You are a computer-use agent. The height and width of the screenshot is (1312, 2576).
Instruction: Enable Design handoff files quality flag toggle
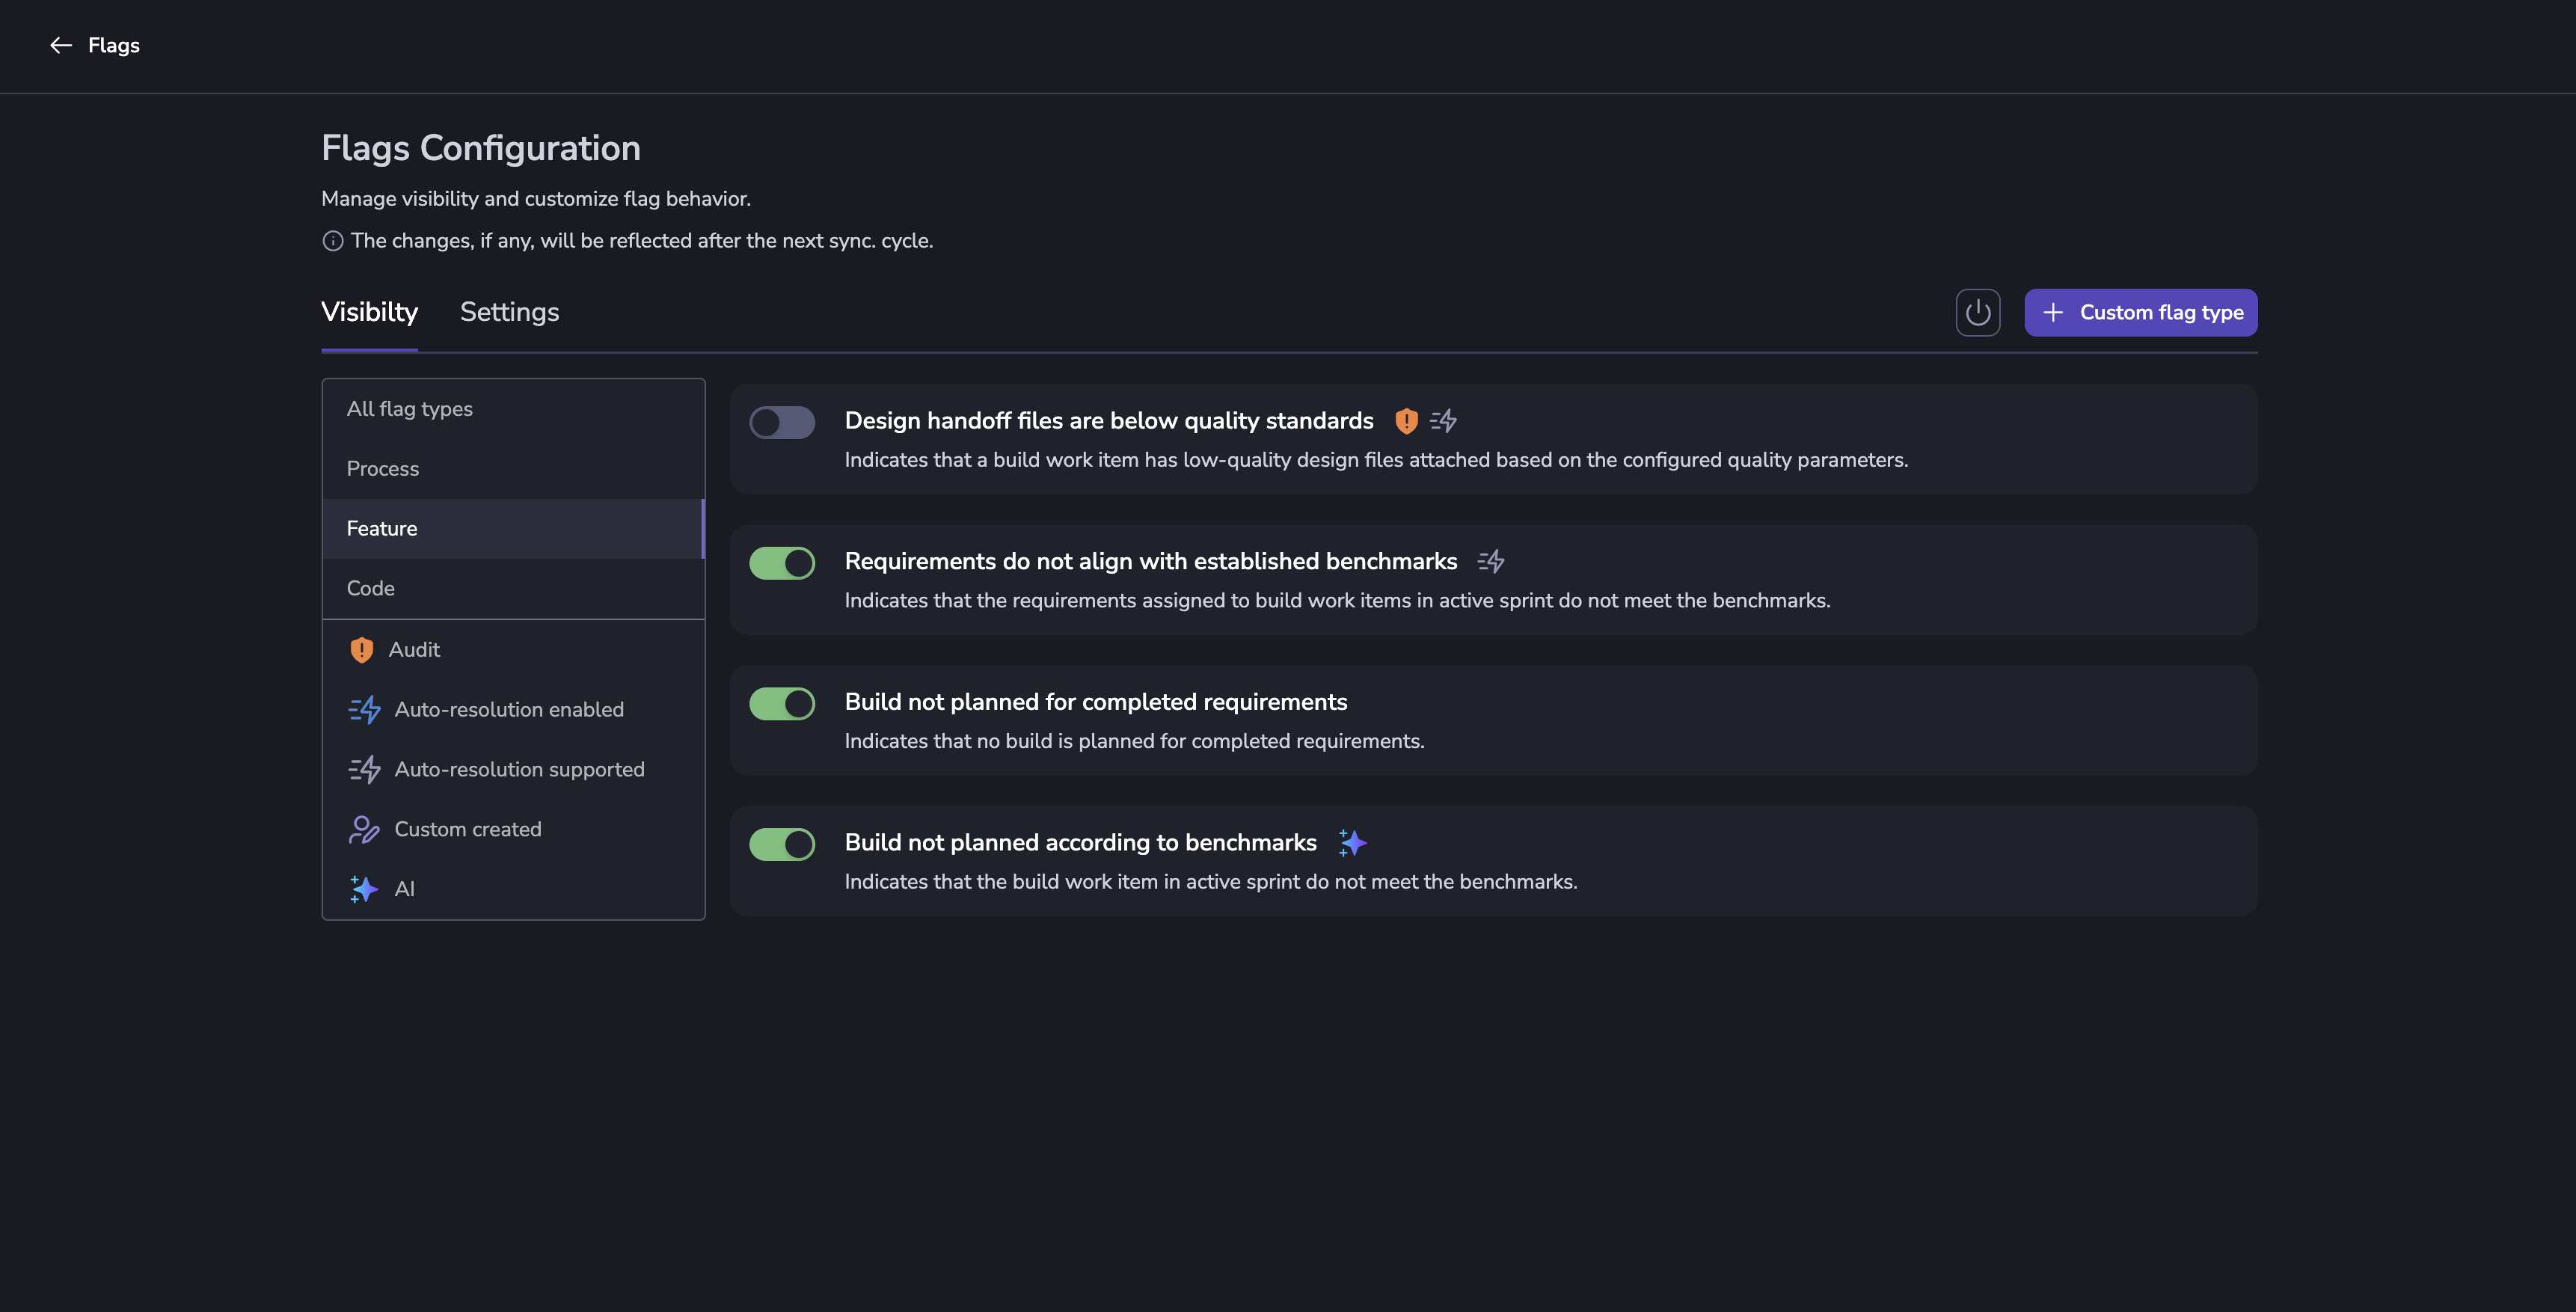pos(782,422)
